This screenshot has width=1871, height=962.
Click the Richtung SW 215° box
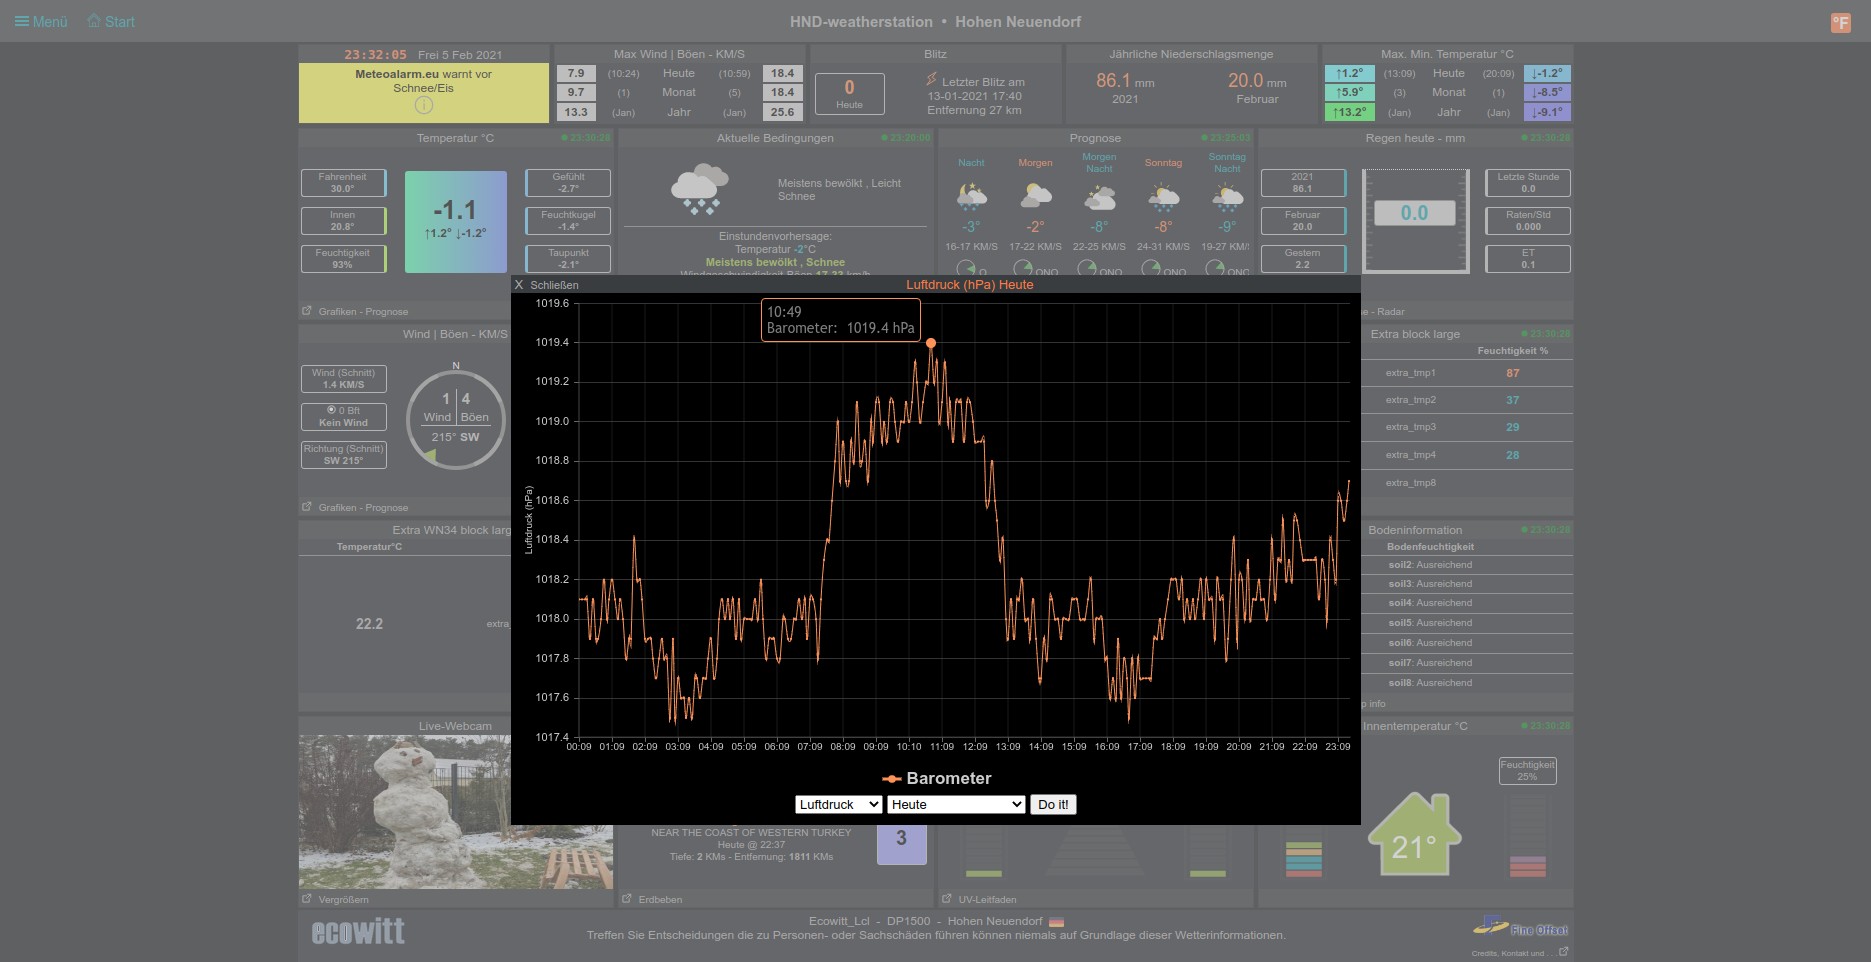point(343,455)
